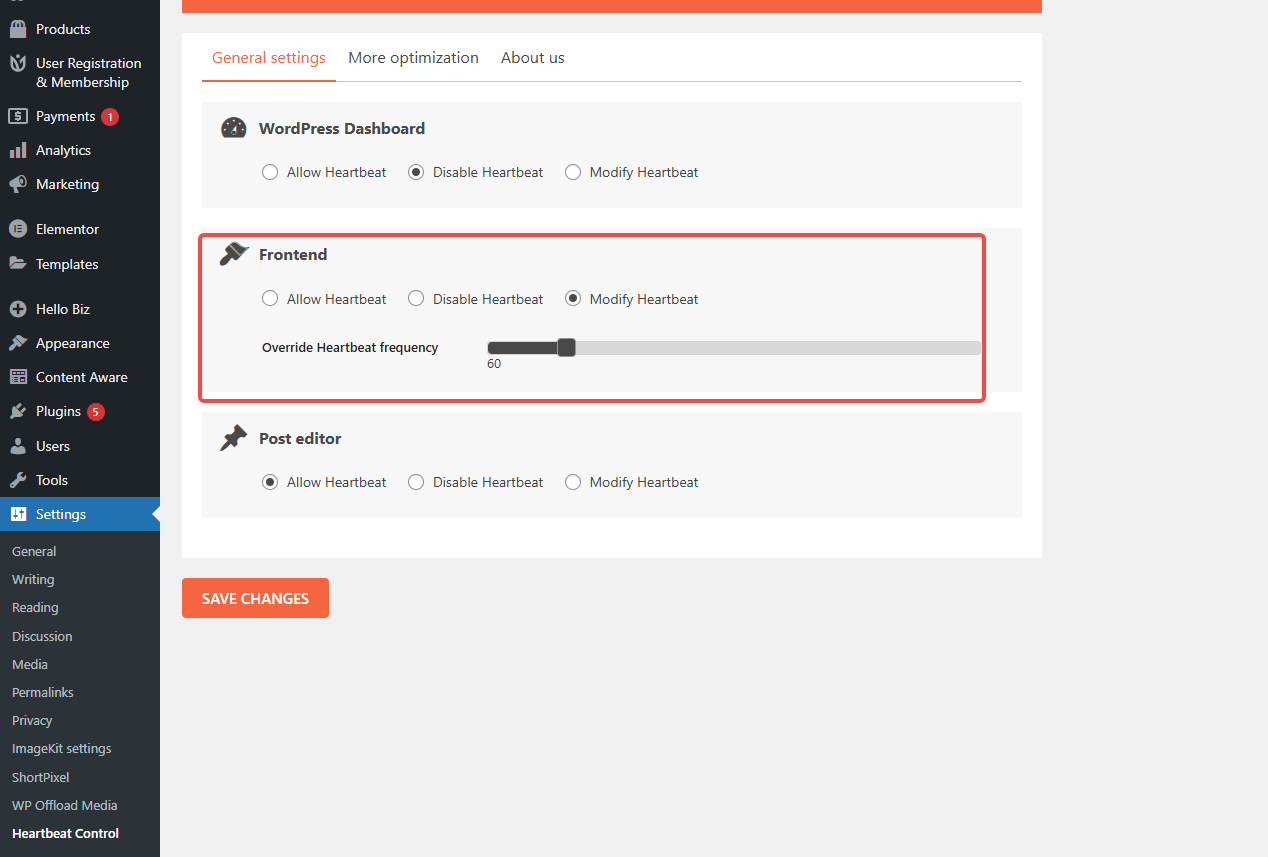
Task: Click the Analytics bar chart icon
Action: (18, 150)
